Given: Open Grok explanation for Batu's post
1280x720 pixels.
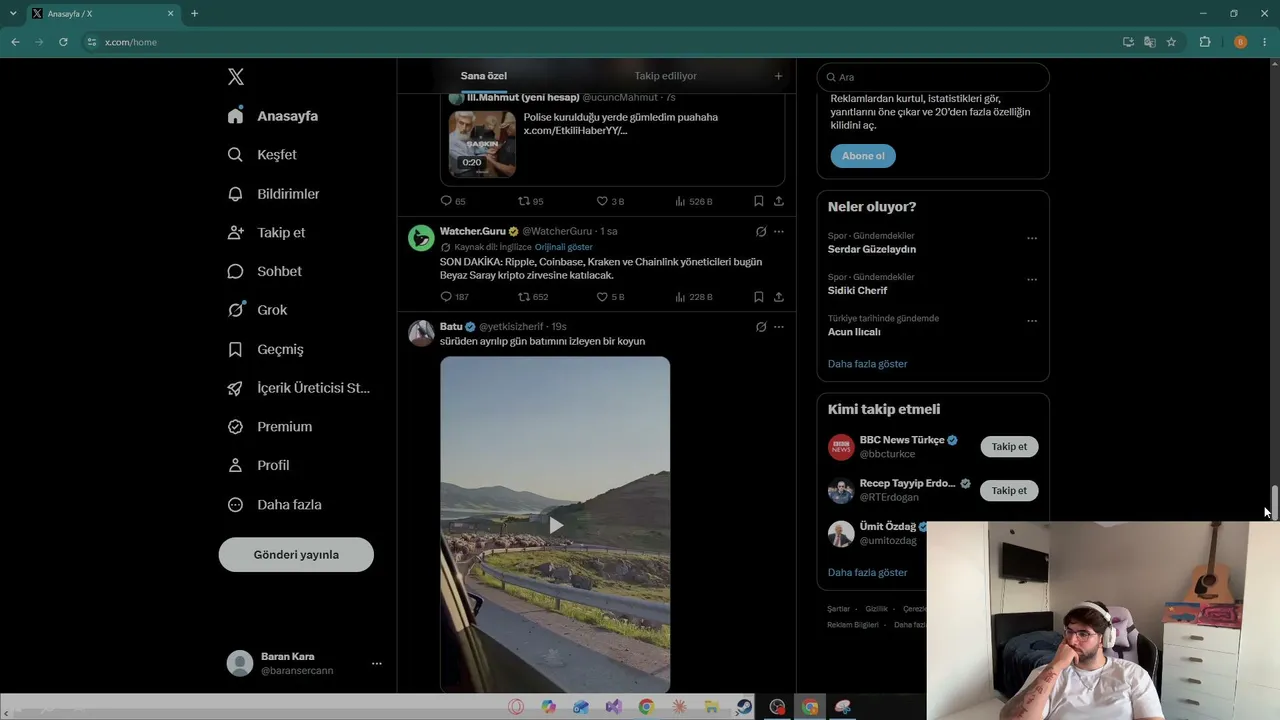Looking at the screenshot, I should click(x=761, y=327).
